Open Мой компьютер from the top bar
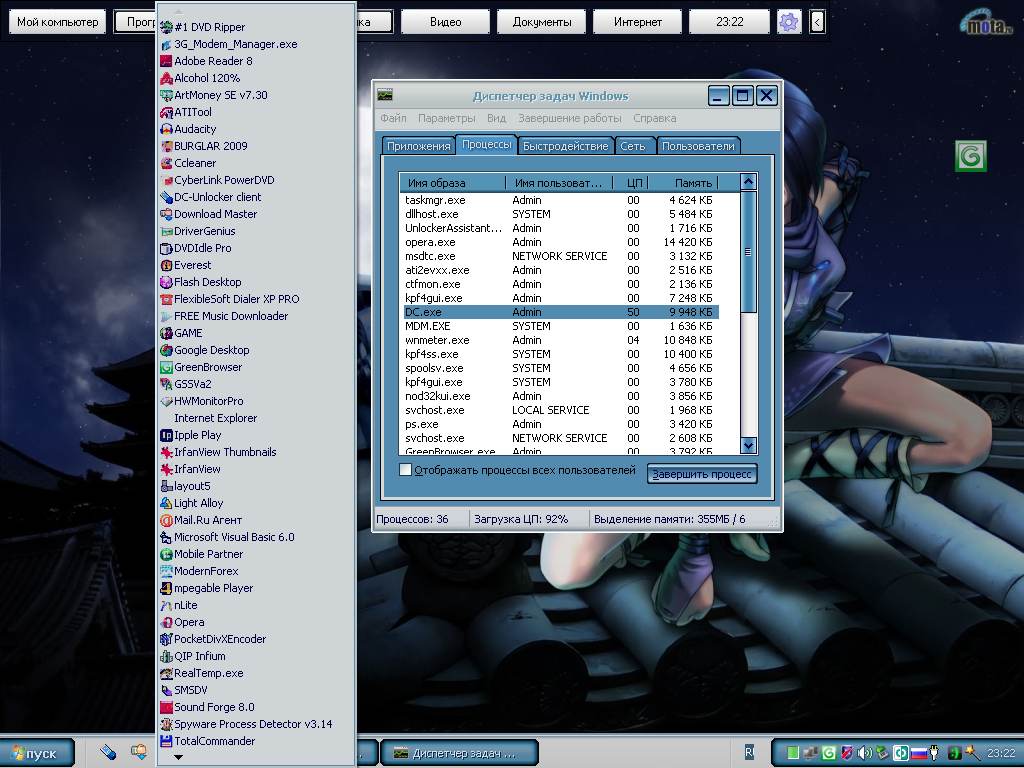The image size is (1024, 768). (57, 22)
